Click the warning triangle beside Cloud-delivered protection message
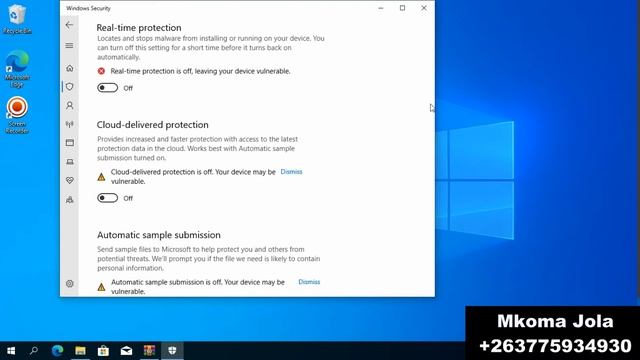This screenshot has width=640, height=360. click(x=101, y=177)
